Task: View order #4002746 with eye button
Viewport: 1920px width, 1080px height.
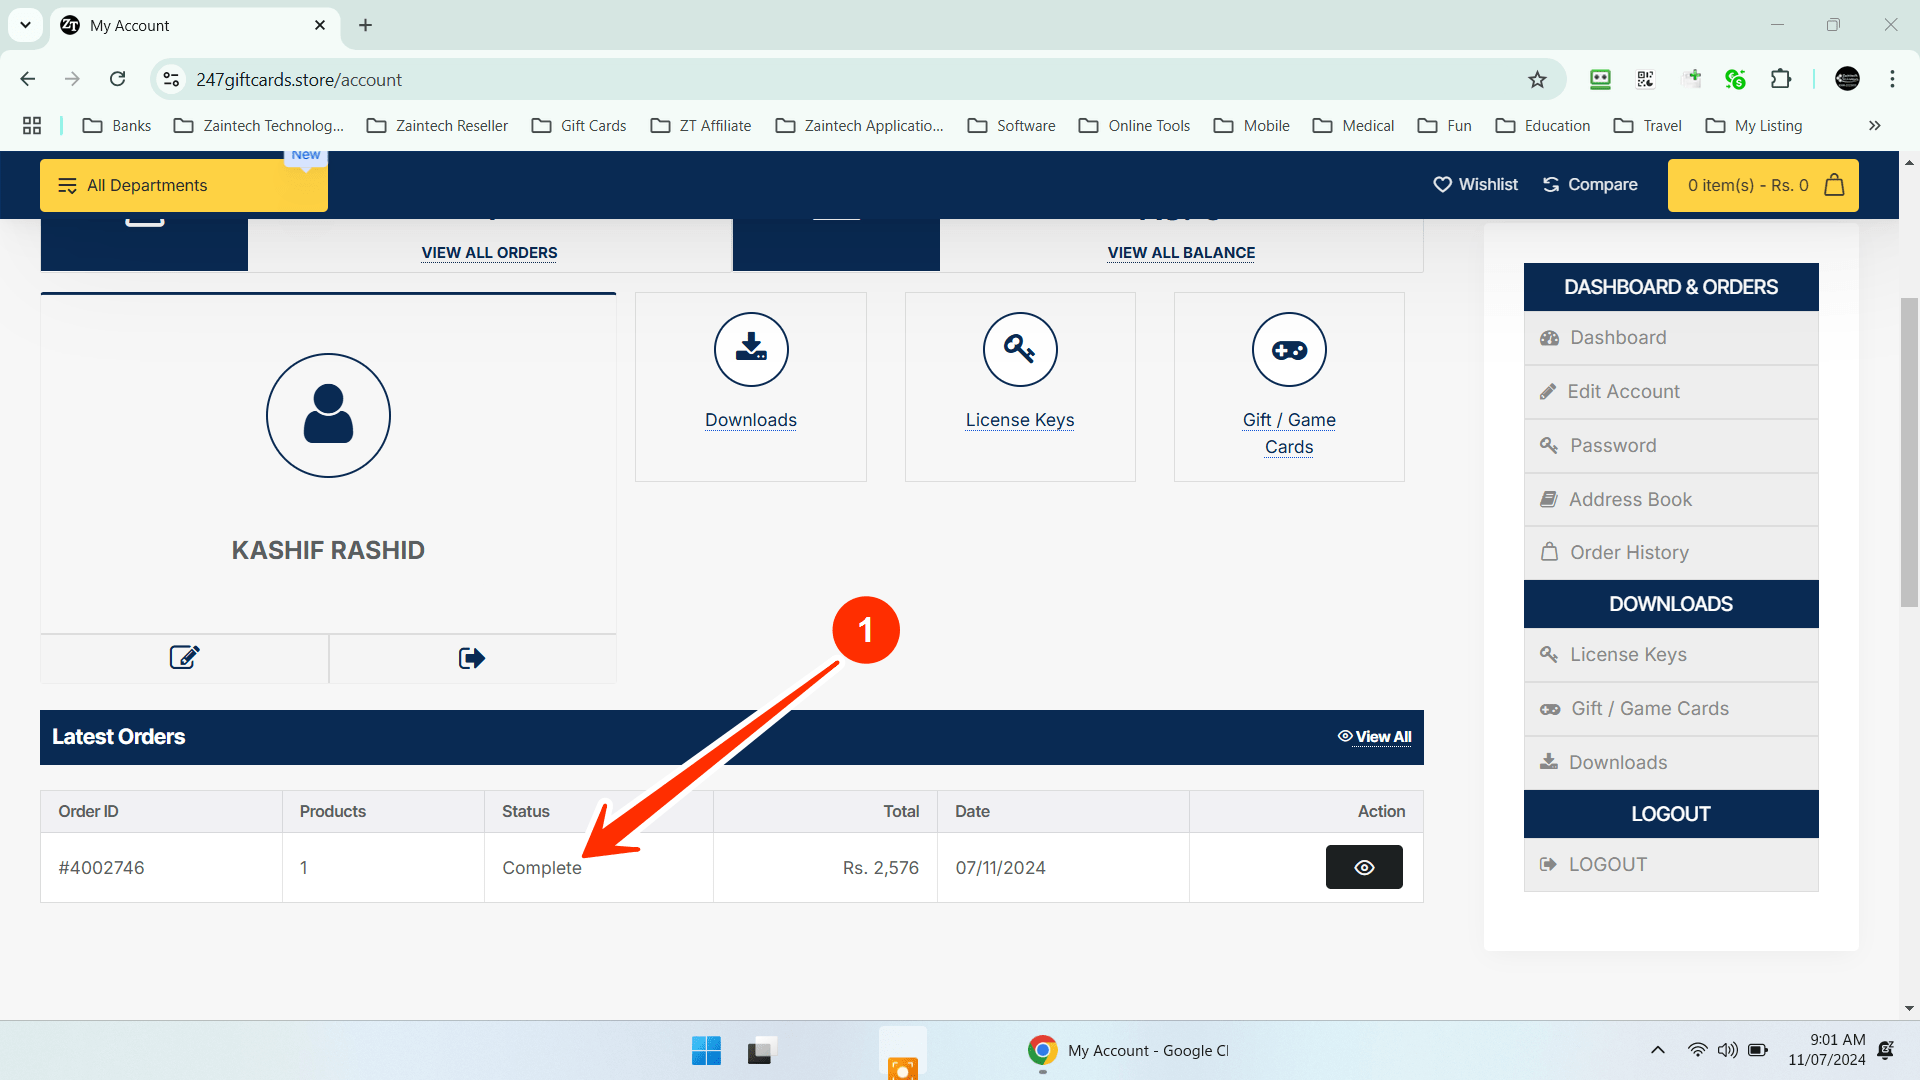Action: click(x=1364, y=867)
